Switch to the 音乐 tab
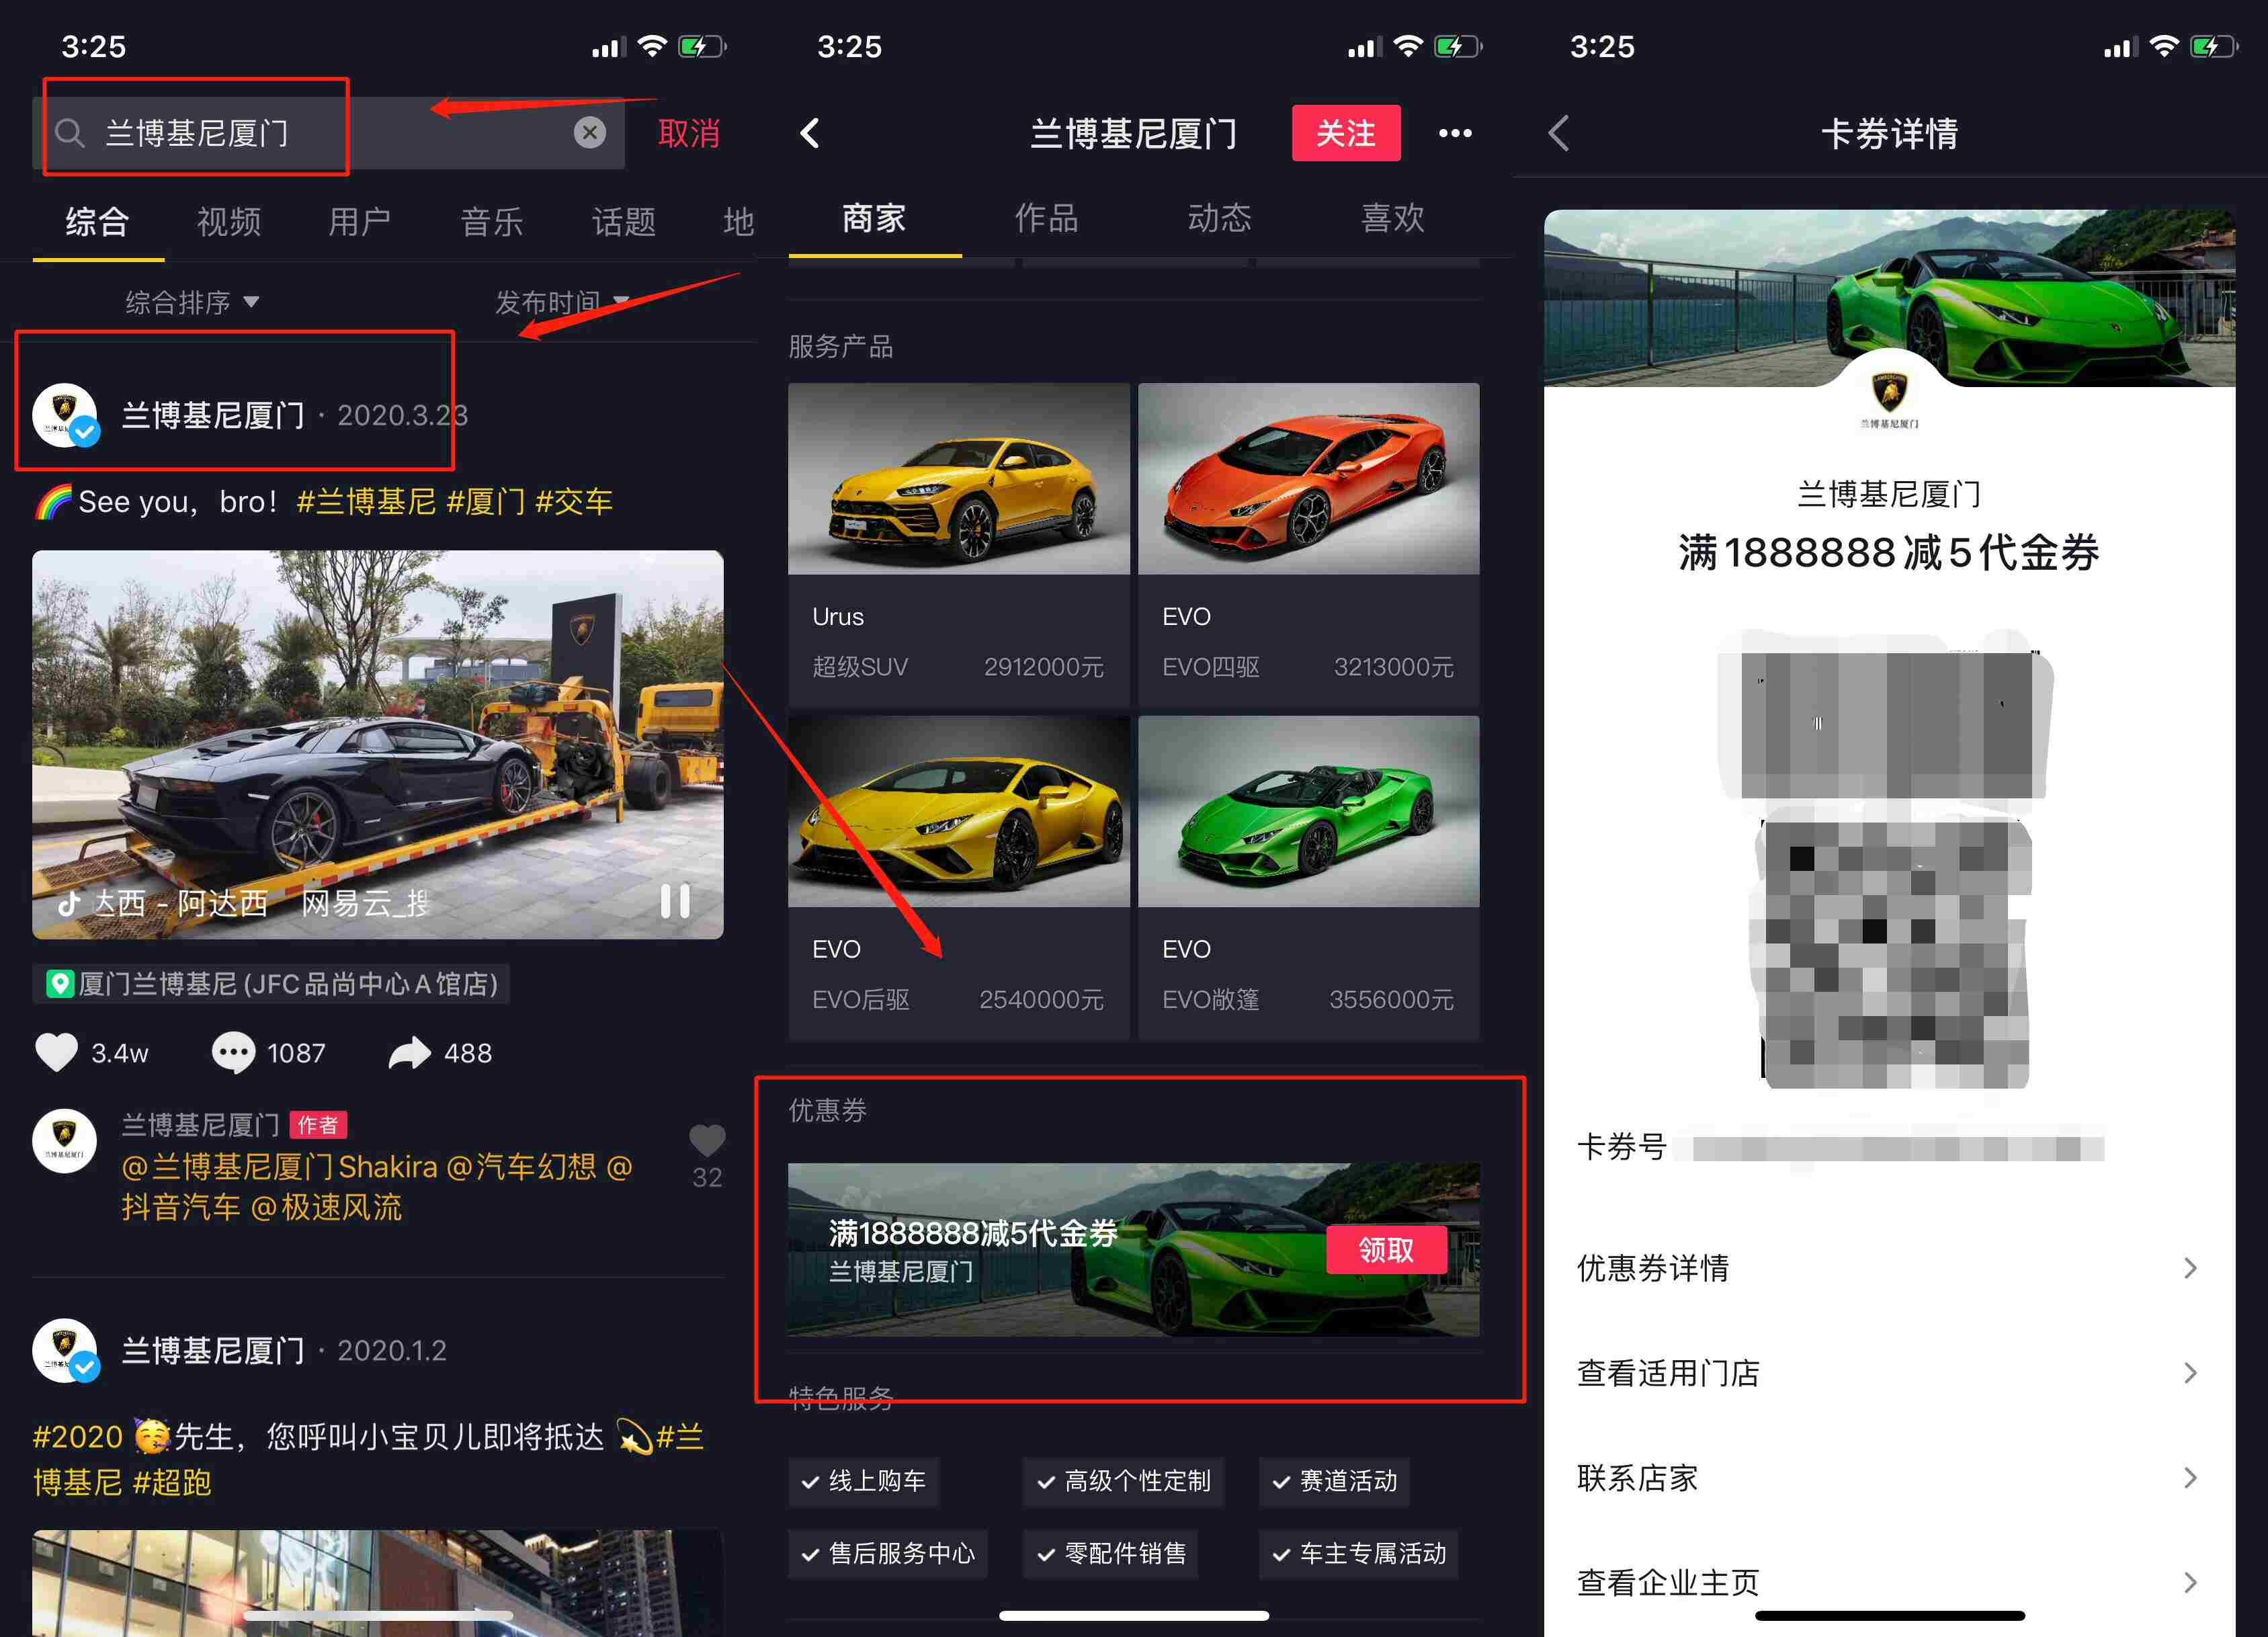The height and width of the screenshot is (1637, 2268). pos(492,221)
